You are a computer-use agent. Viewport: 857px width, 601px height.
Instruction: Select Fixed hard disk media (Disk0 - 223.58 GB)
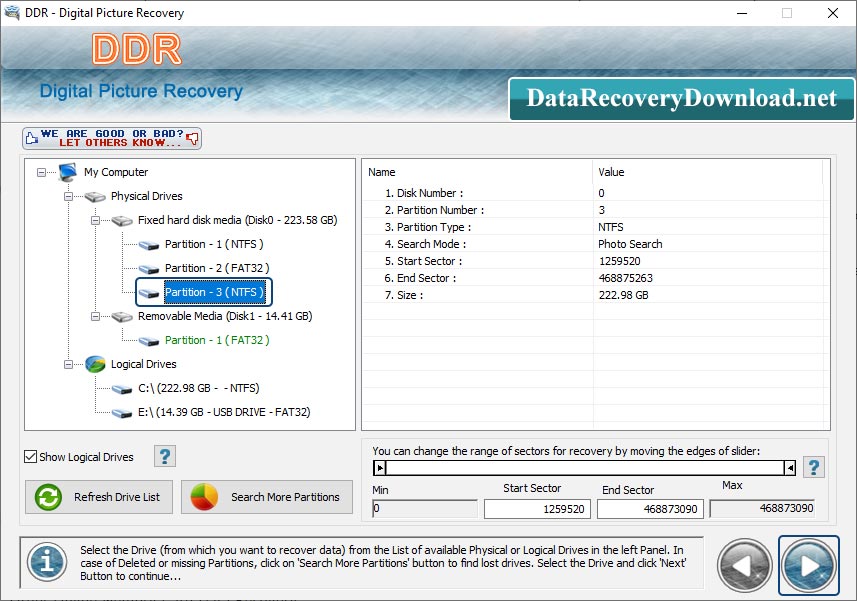(x=237, y=220)
